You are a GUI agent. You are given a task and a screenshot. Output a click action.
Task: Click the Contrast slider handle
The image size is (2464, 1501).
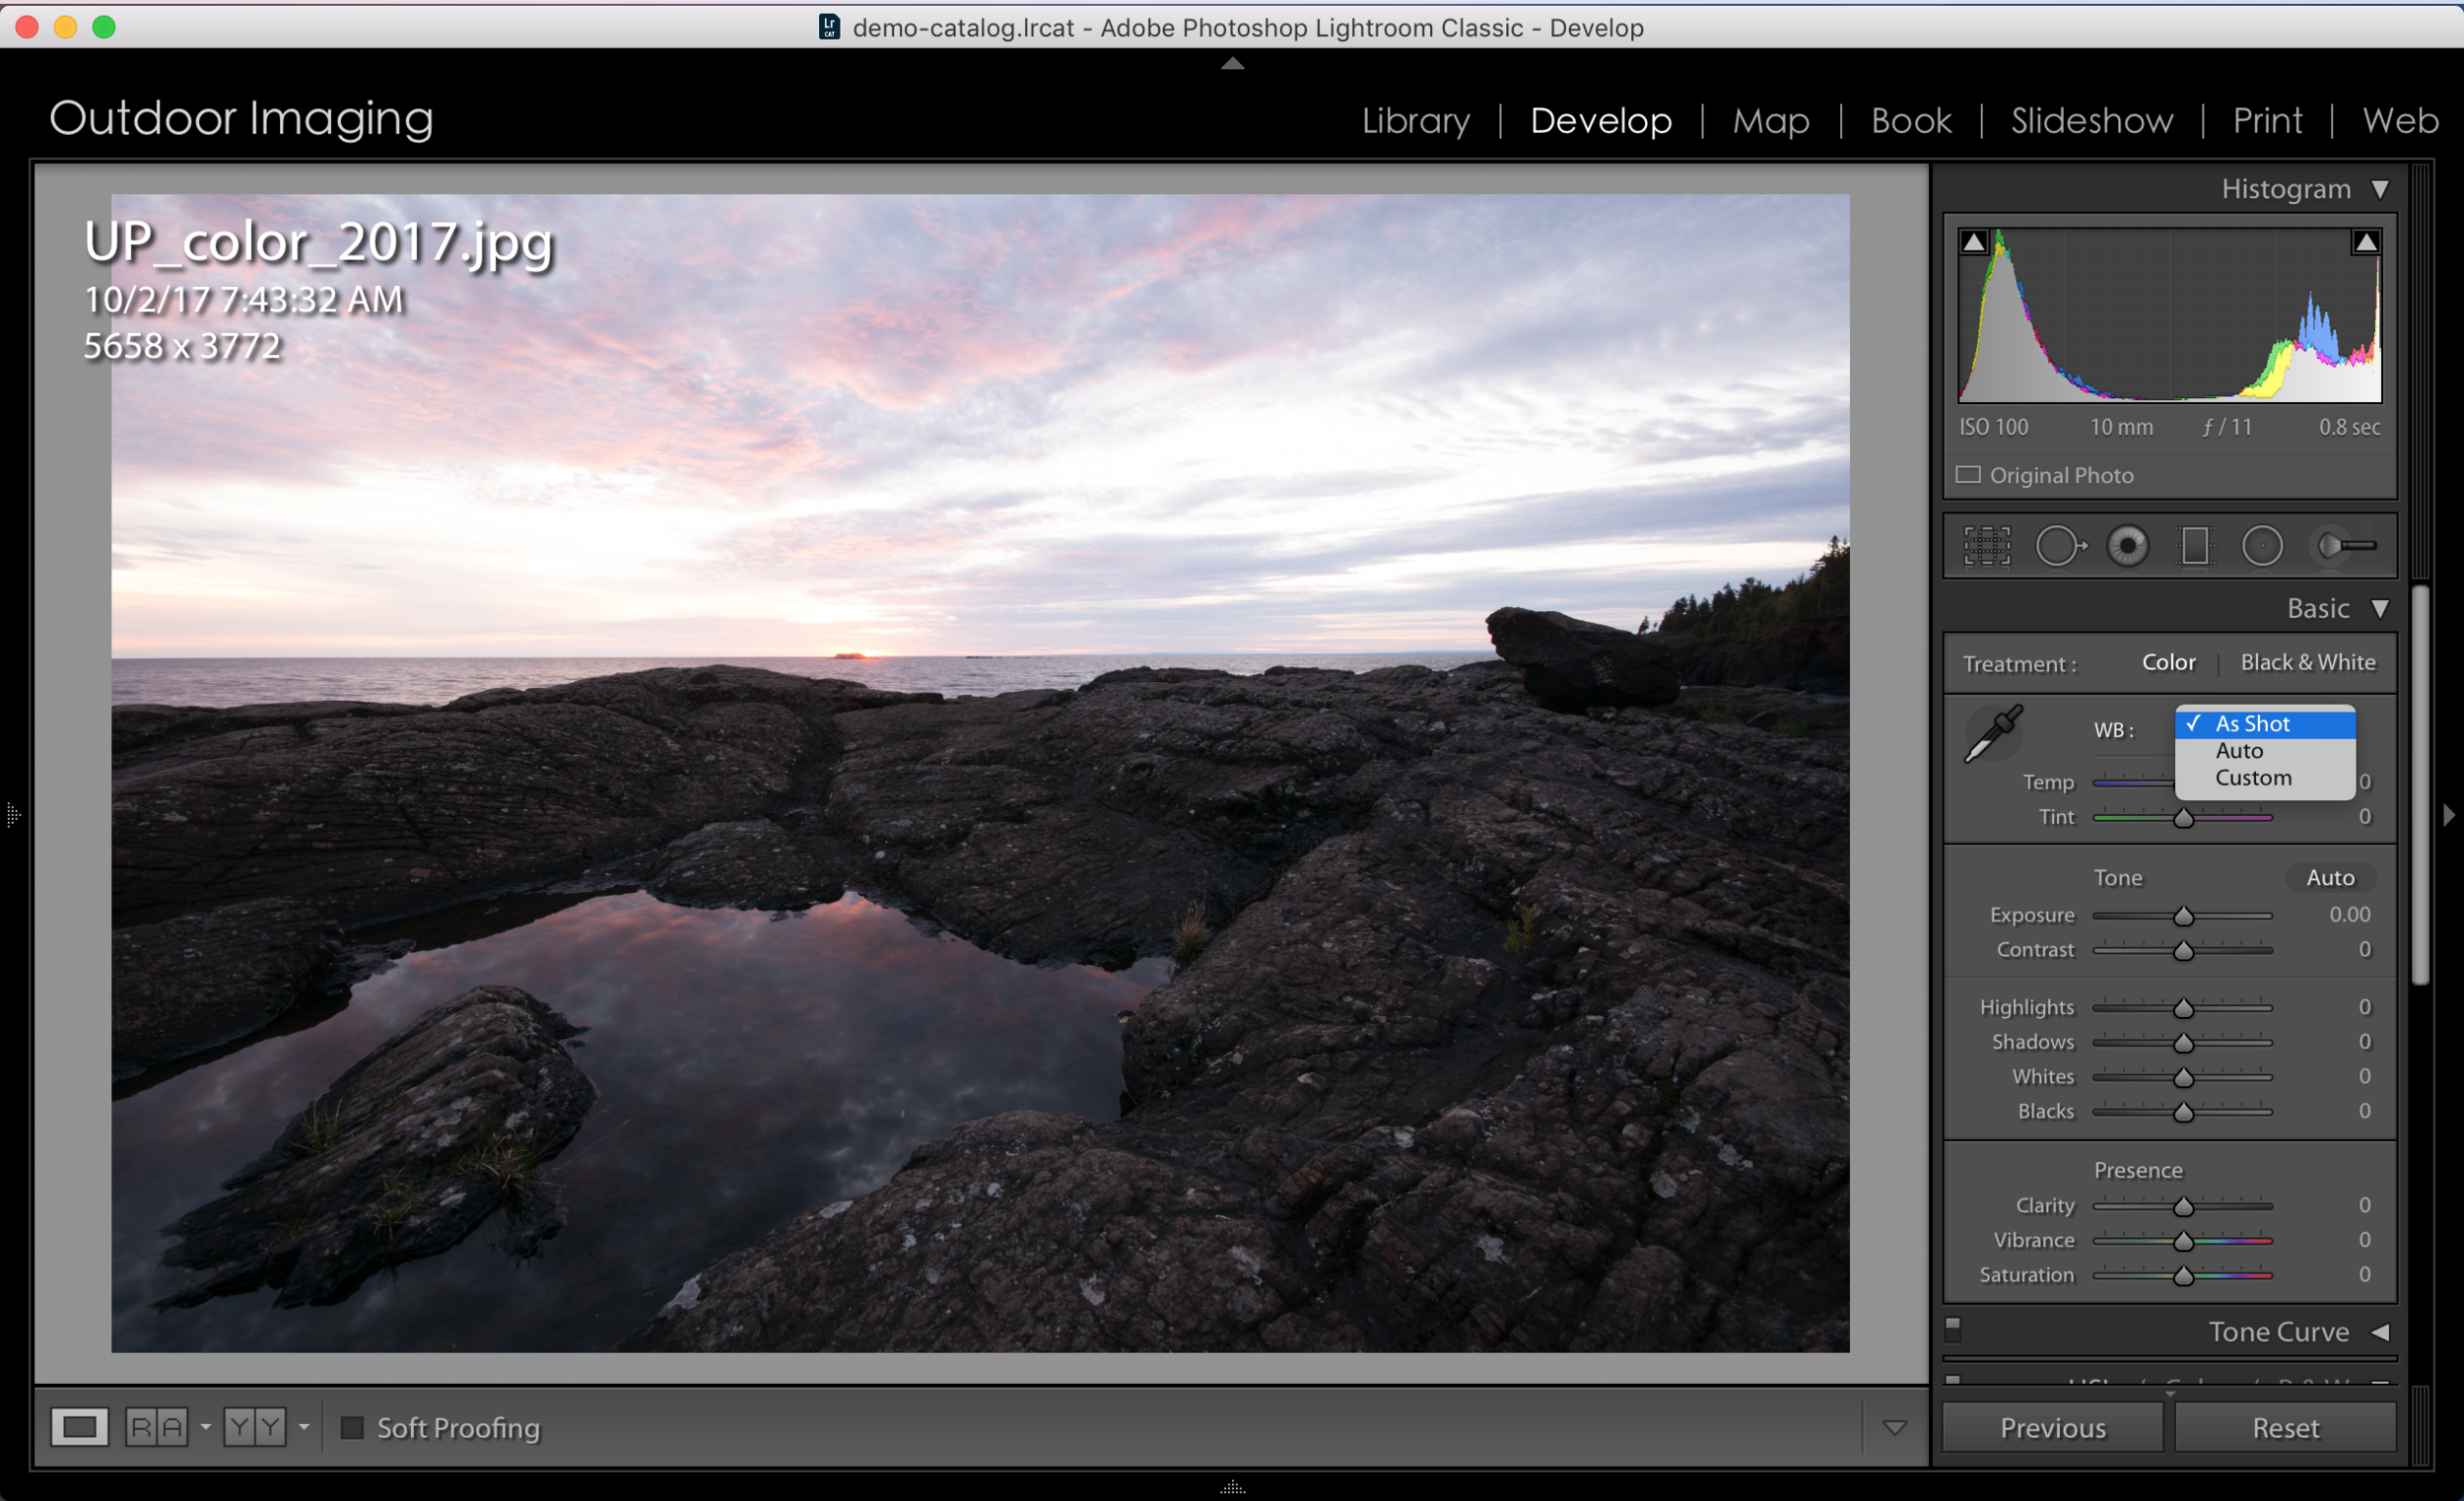[2183, 950]
